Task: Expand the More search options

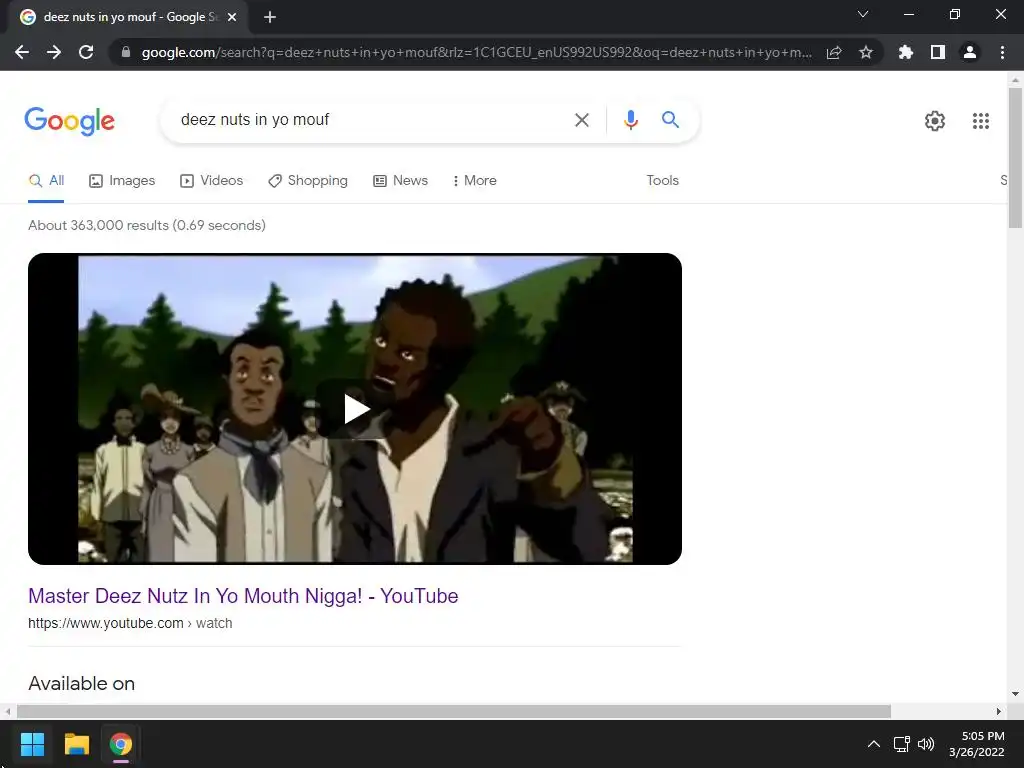Action: 475,181
